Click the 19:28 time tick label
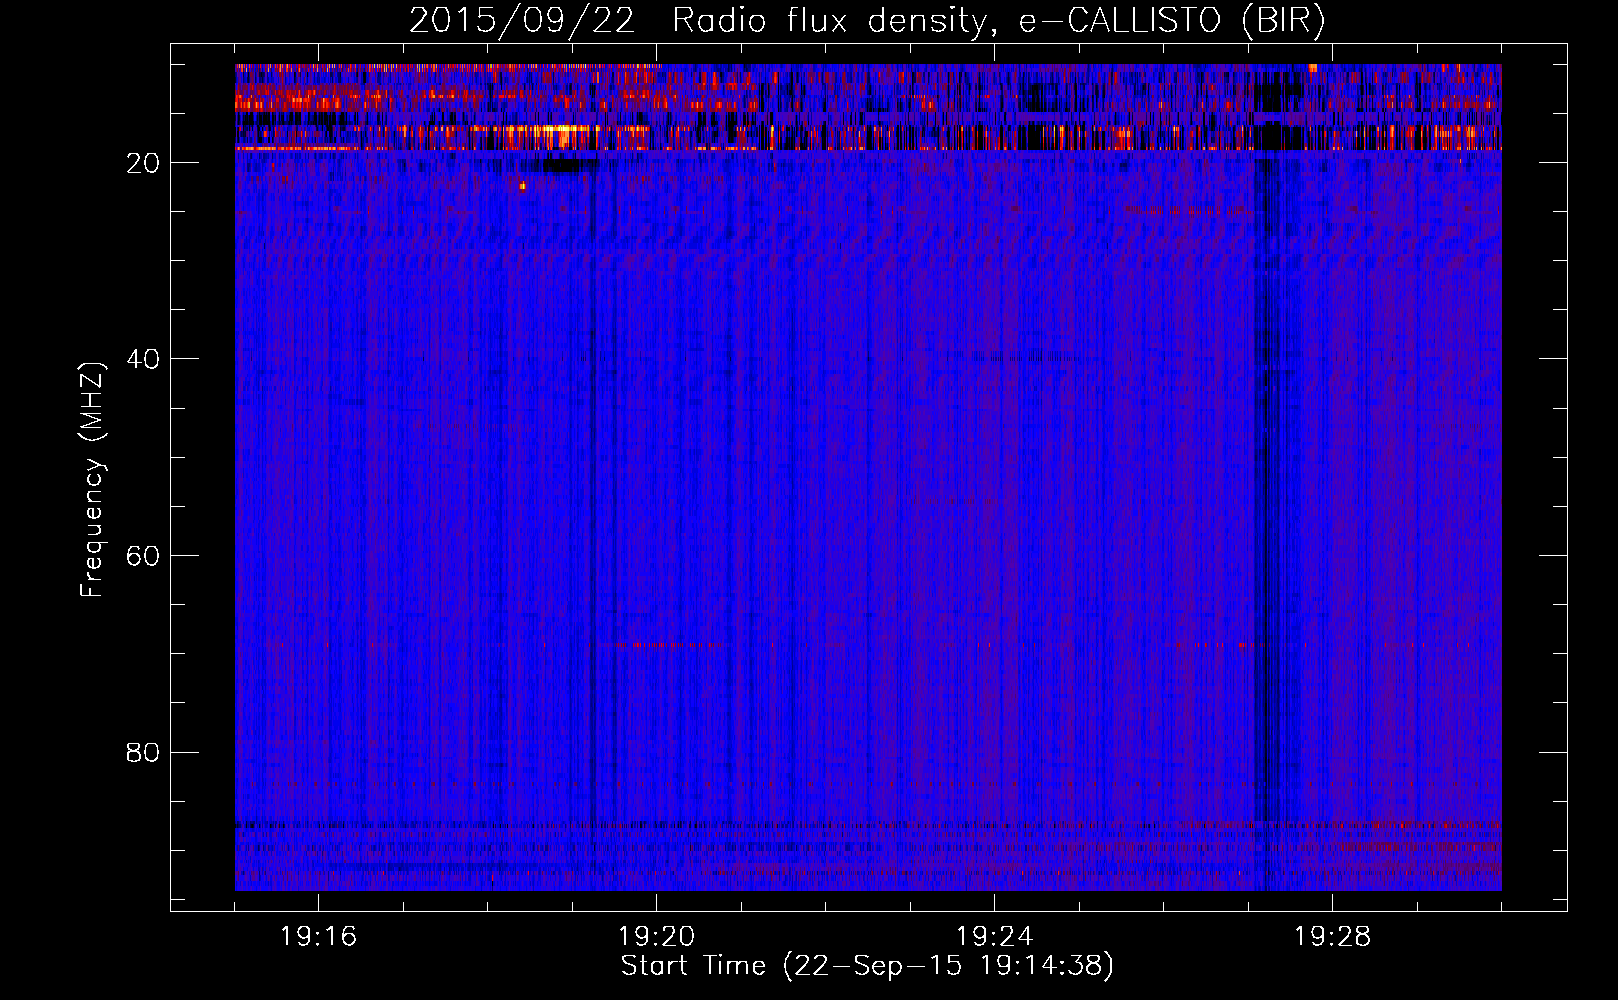1618x1000 pixels. pyautogui.click(x=1333, y=937)
